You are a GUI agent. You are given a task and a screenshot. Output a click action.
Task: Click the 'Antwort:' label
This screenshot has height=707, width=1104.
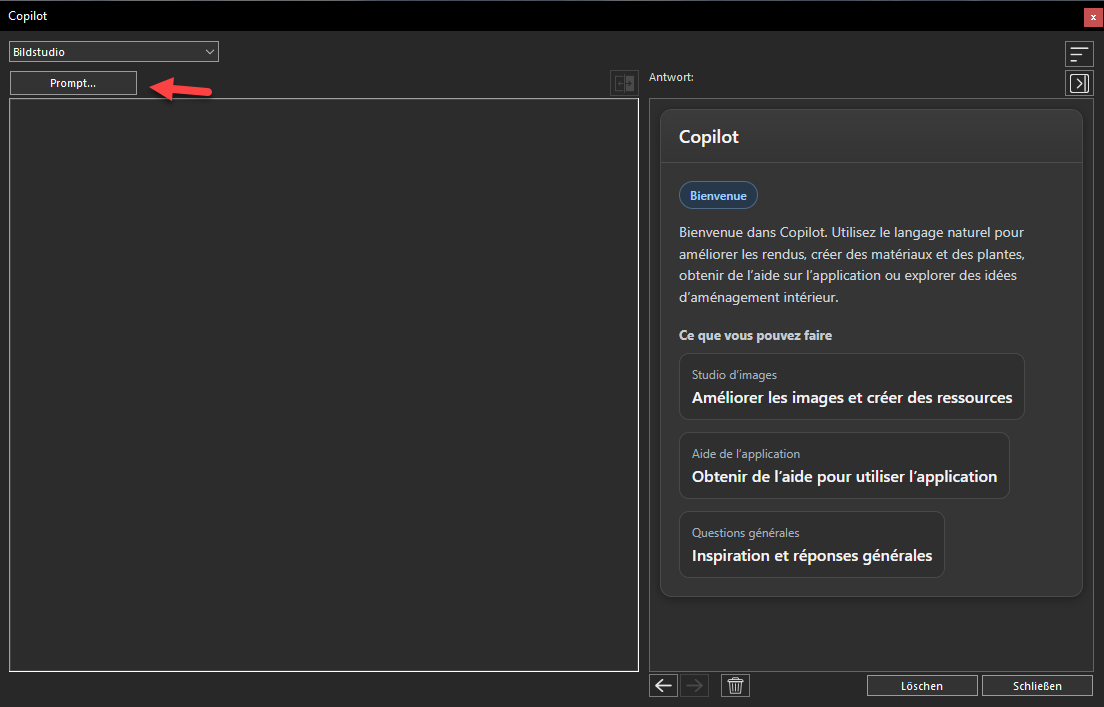click(671, 77)
